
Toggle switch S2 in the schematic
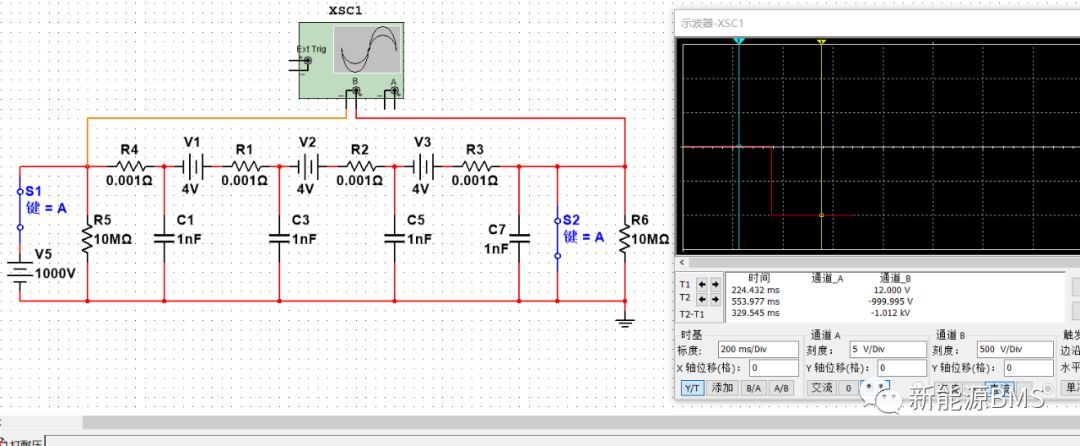click(558, 238)
